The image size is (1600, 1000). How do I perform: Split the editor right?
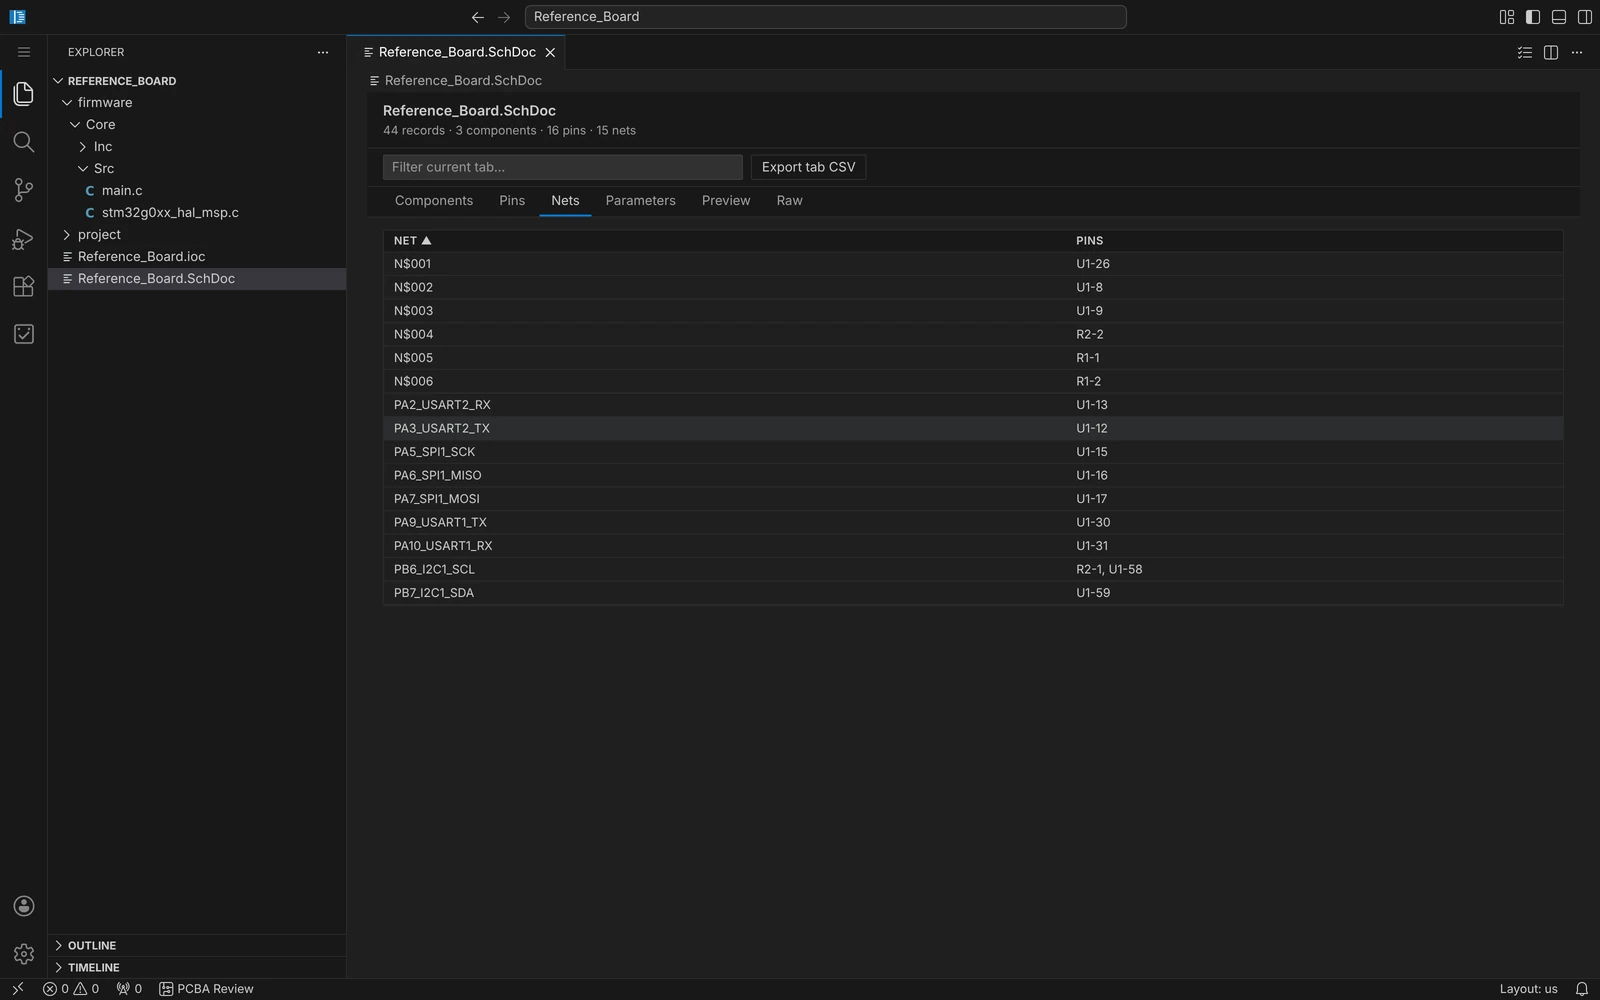tap(1551, 52)
